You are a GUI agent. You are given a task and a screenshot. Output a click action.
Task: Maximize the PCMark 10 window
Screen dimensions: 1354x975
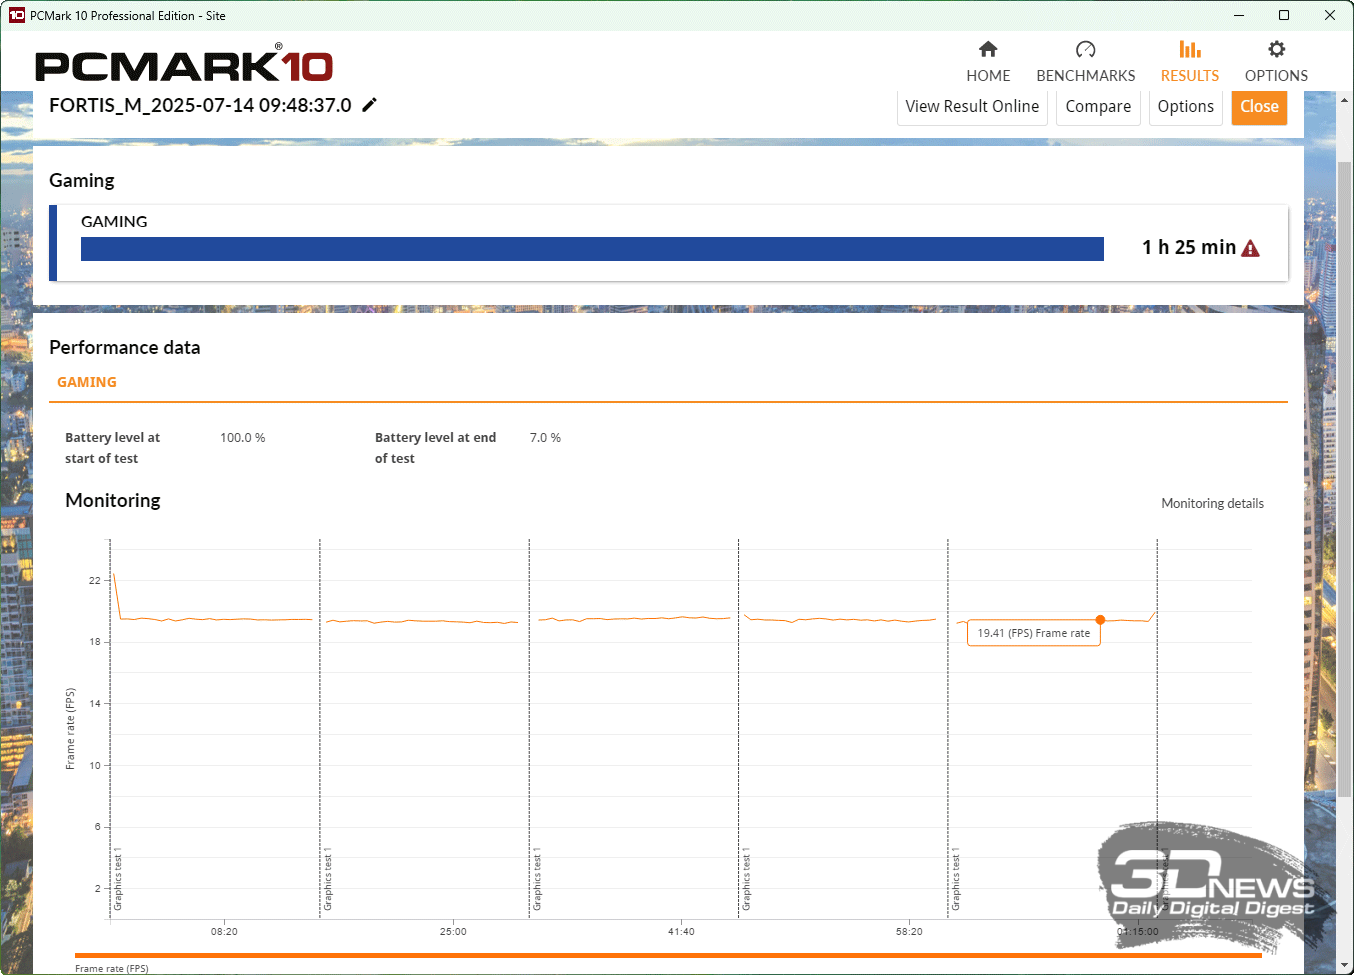(x=1284, y=15)
